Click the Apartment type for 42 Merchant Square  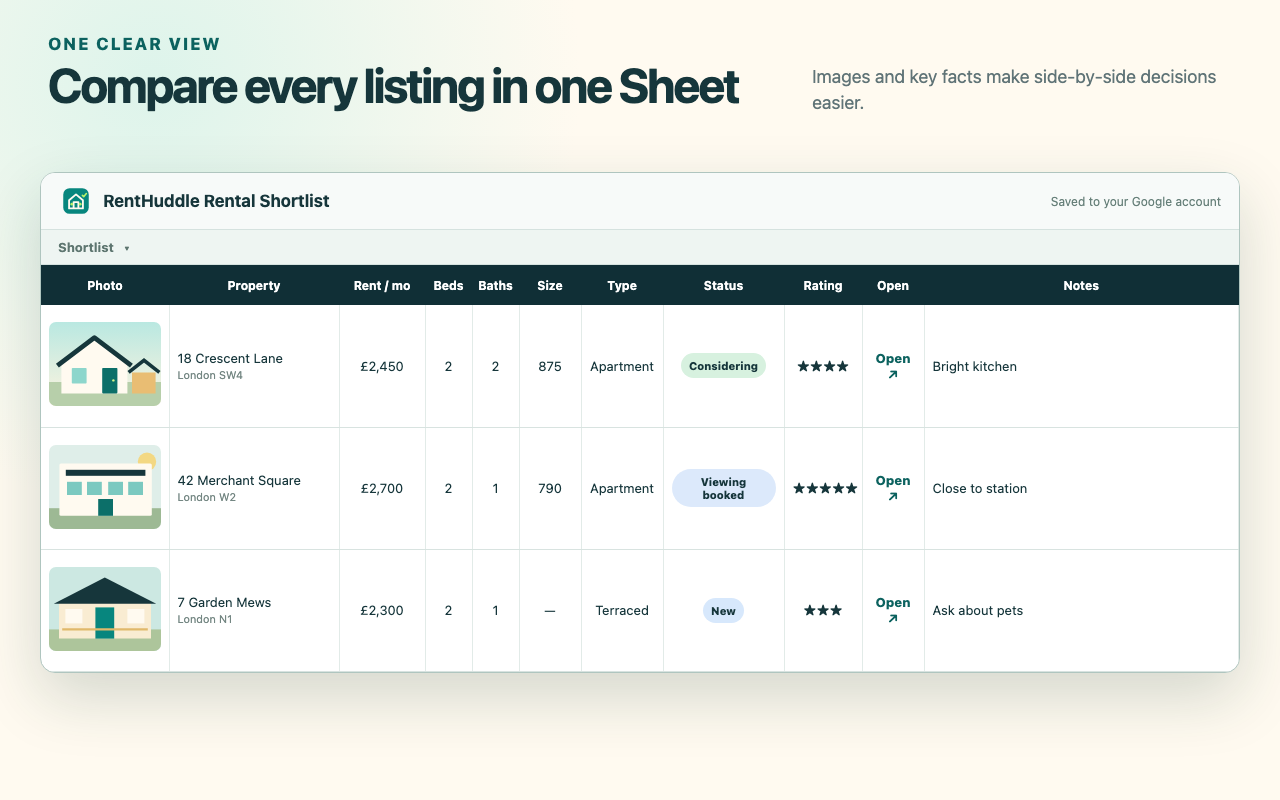click(622, 489)
